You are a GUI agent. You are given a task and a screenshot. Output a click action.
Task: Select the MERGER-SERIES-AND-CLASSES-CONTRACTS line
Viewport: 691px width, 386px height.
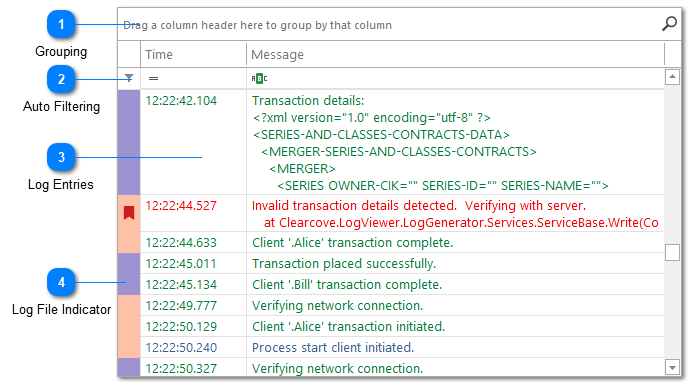pos(398,152)
